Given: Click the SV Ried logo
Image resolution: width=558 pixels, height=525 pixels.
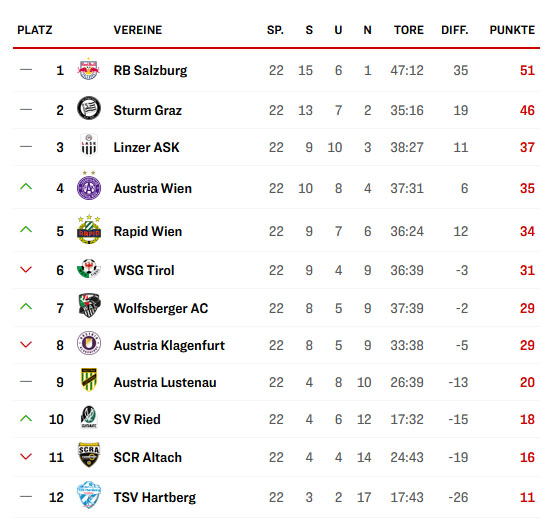Looking at the screenshot, I should point(89,417).
